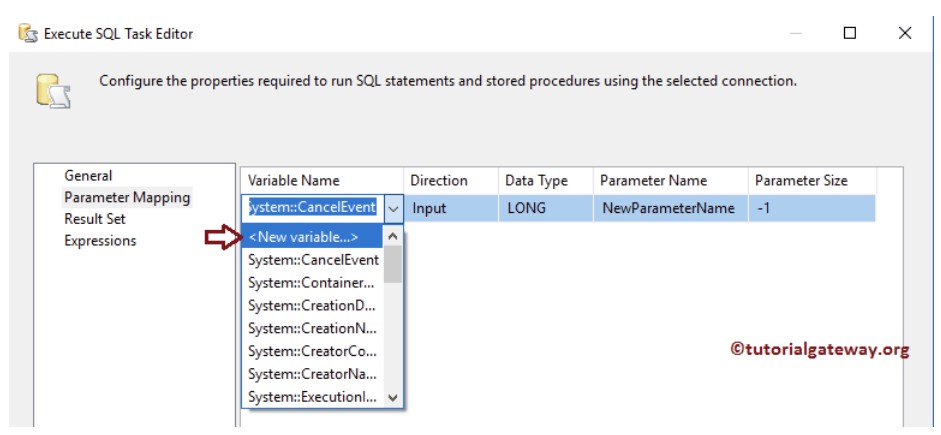Open the General page
The height and width of the screenshot is (435, 941).
point(88,176)
